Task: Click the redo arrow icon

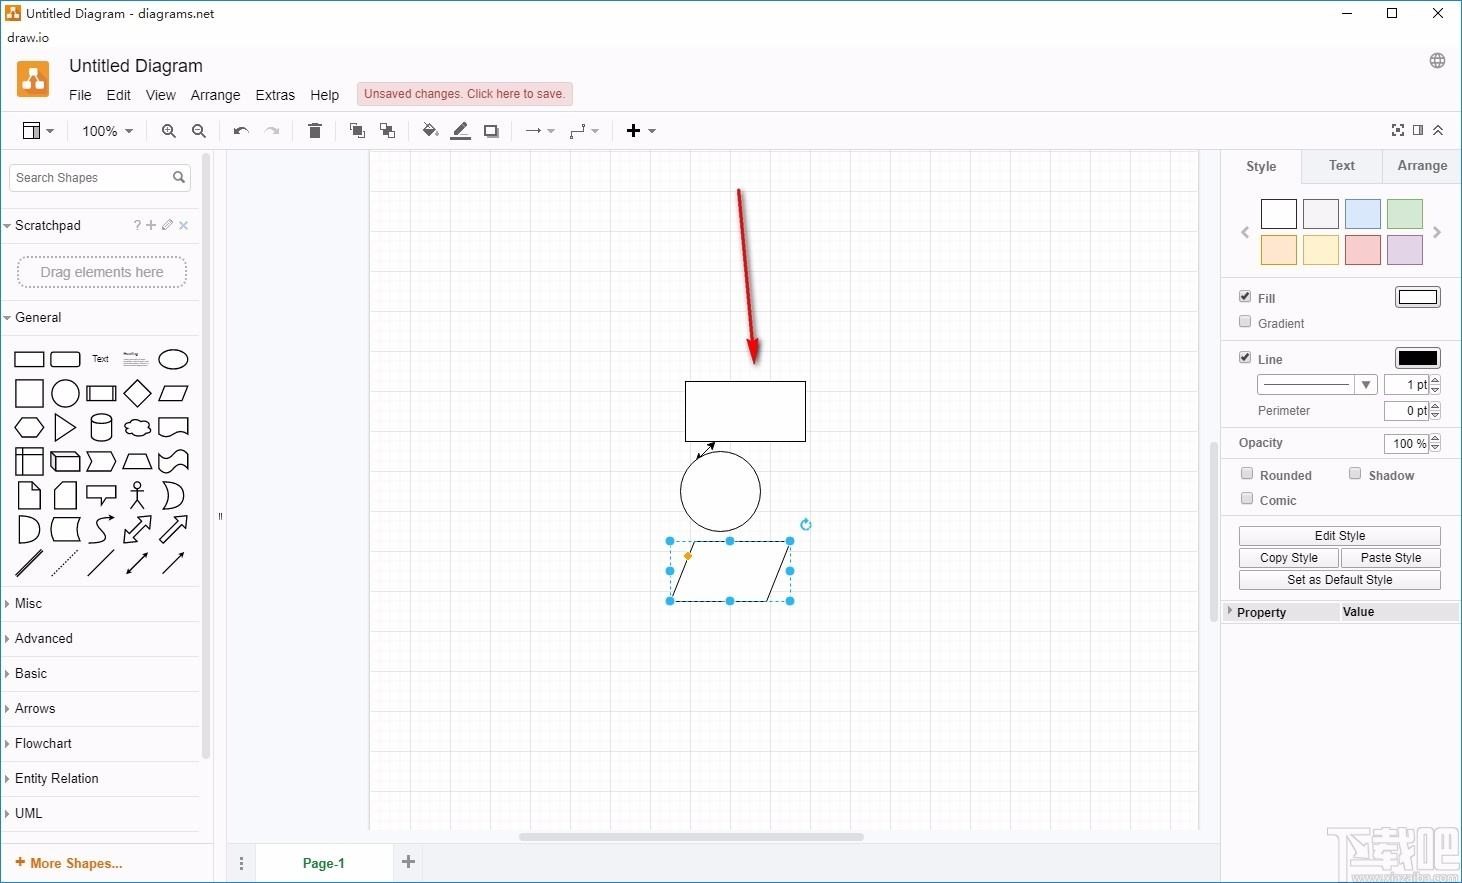Action: [x=272, y=131]
